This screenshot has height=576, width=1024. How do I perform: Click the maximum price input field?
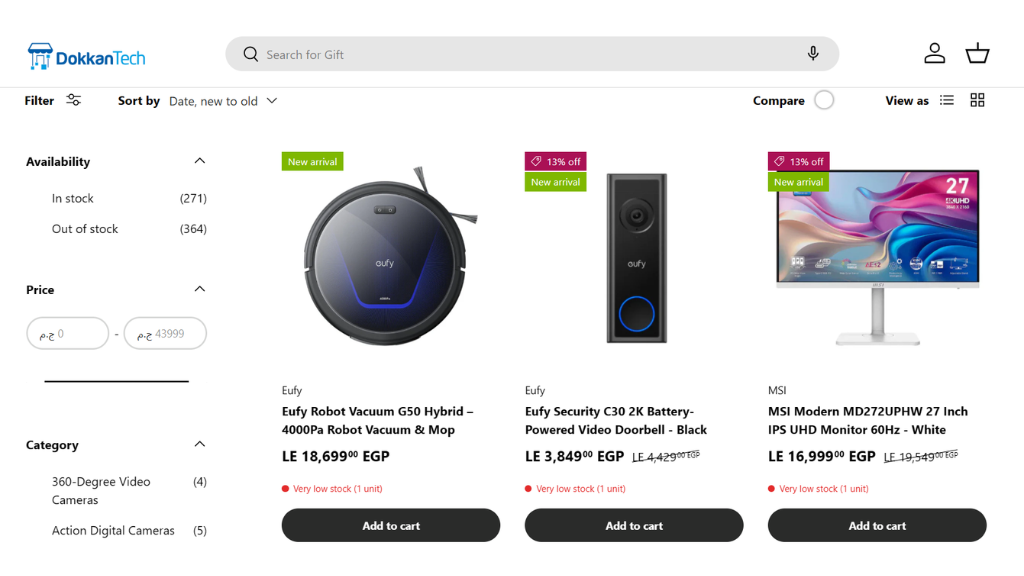click(165, 334)
